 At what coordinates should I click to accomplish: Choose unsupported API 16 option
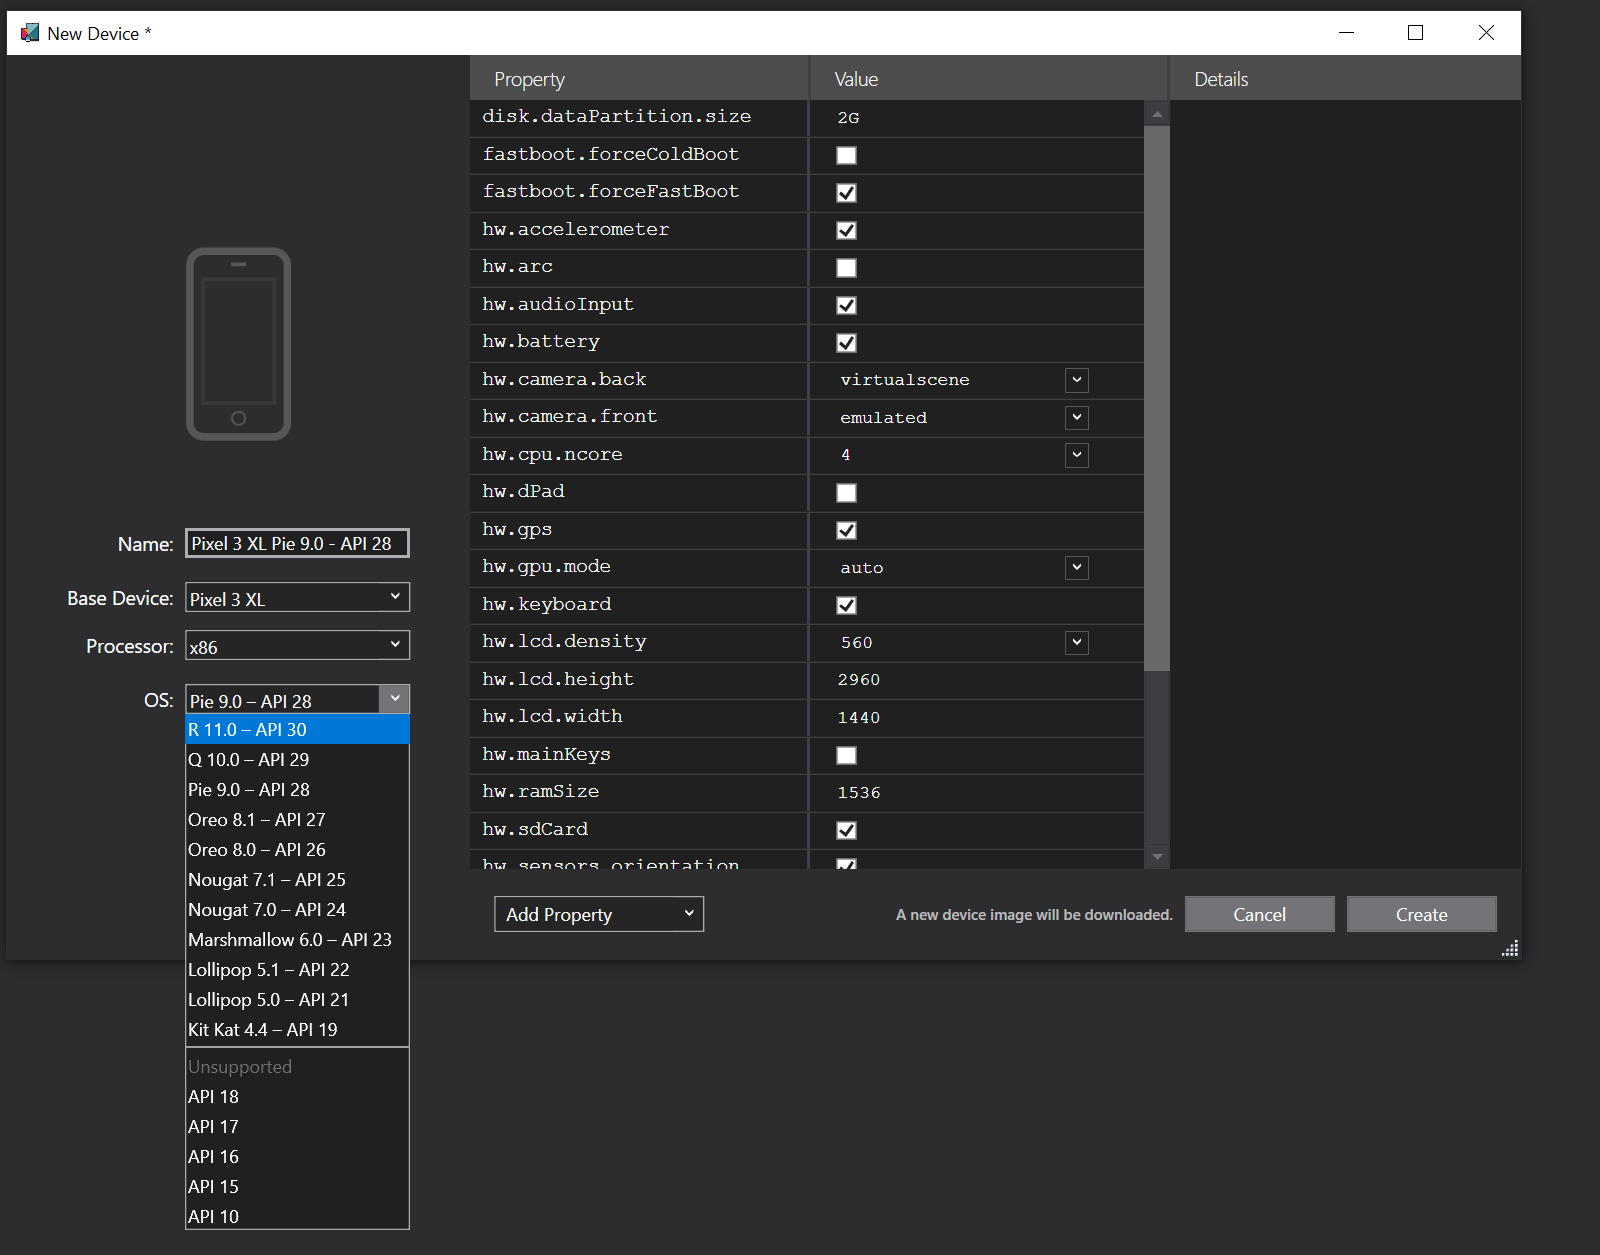pos(297,1157)
